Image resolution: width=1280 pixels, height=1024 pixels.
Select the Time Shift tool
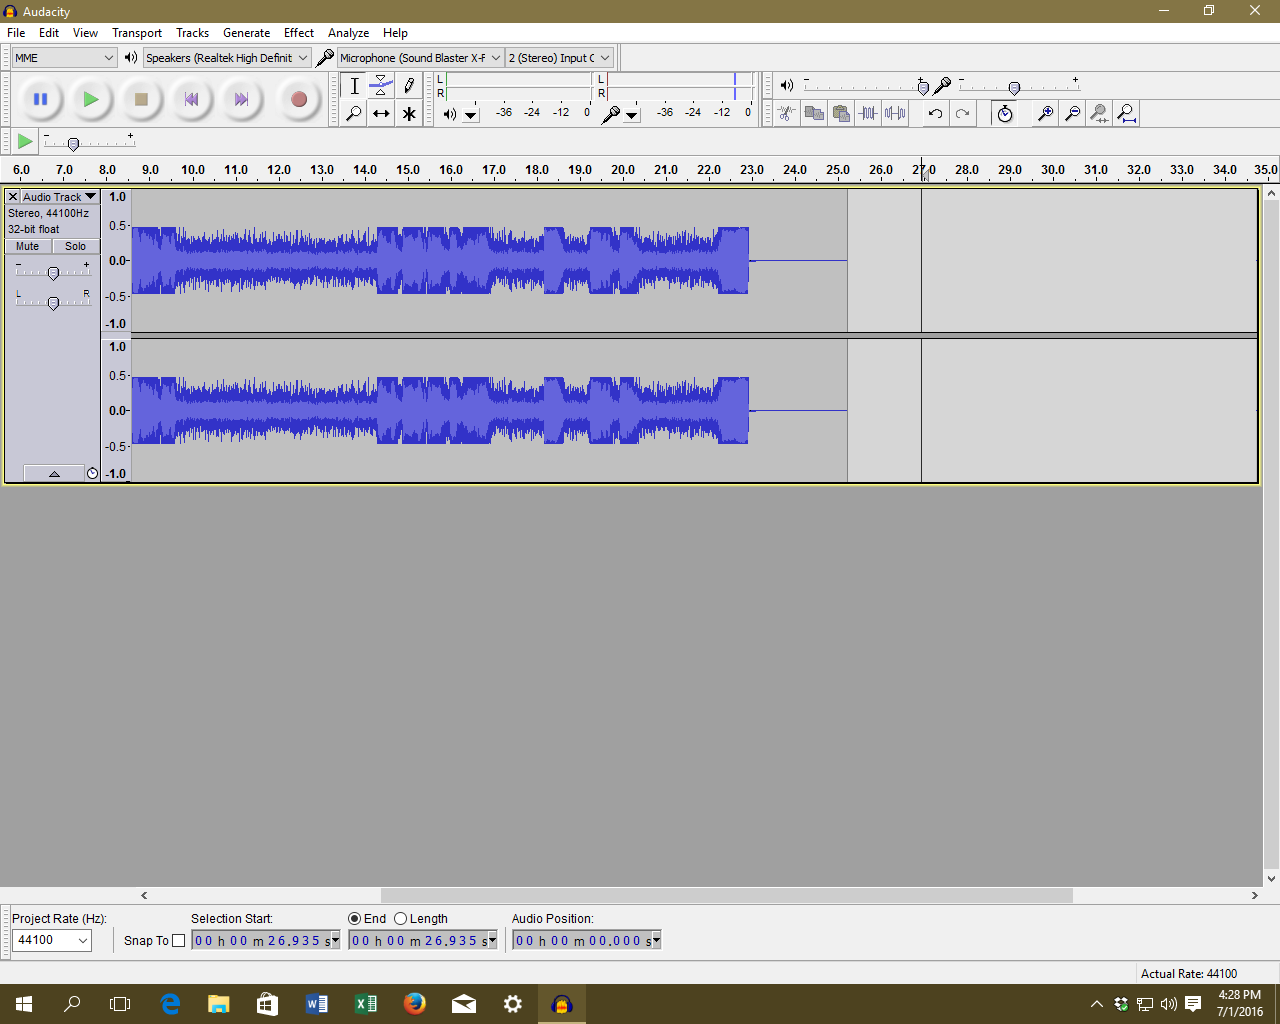381,113
